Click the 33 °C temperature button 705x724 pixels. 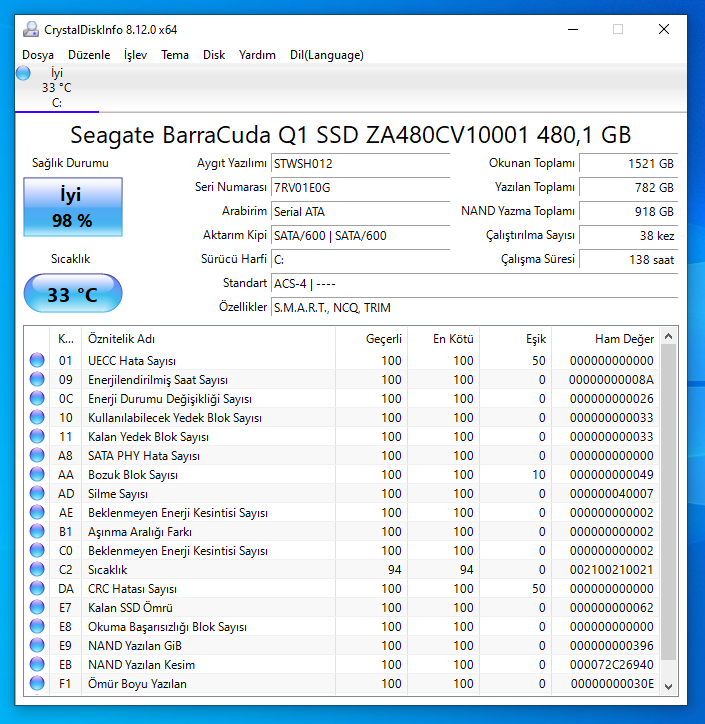click(73, 294)
